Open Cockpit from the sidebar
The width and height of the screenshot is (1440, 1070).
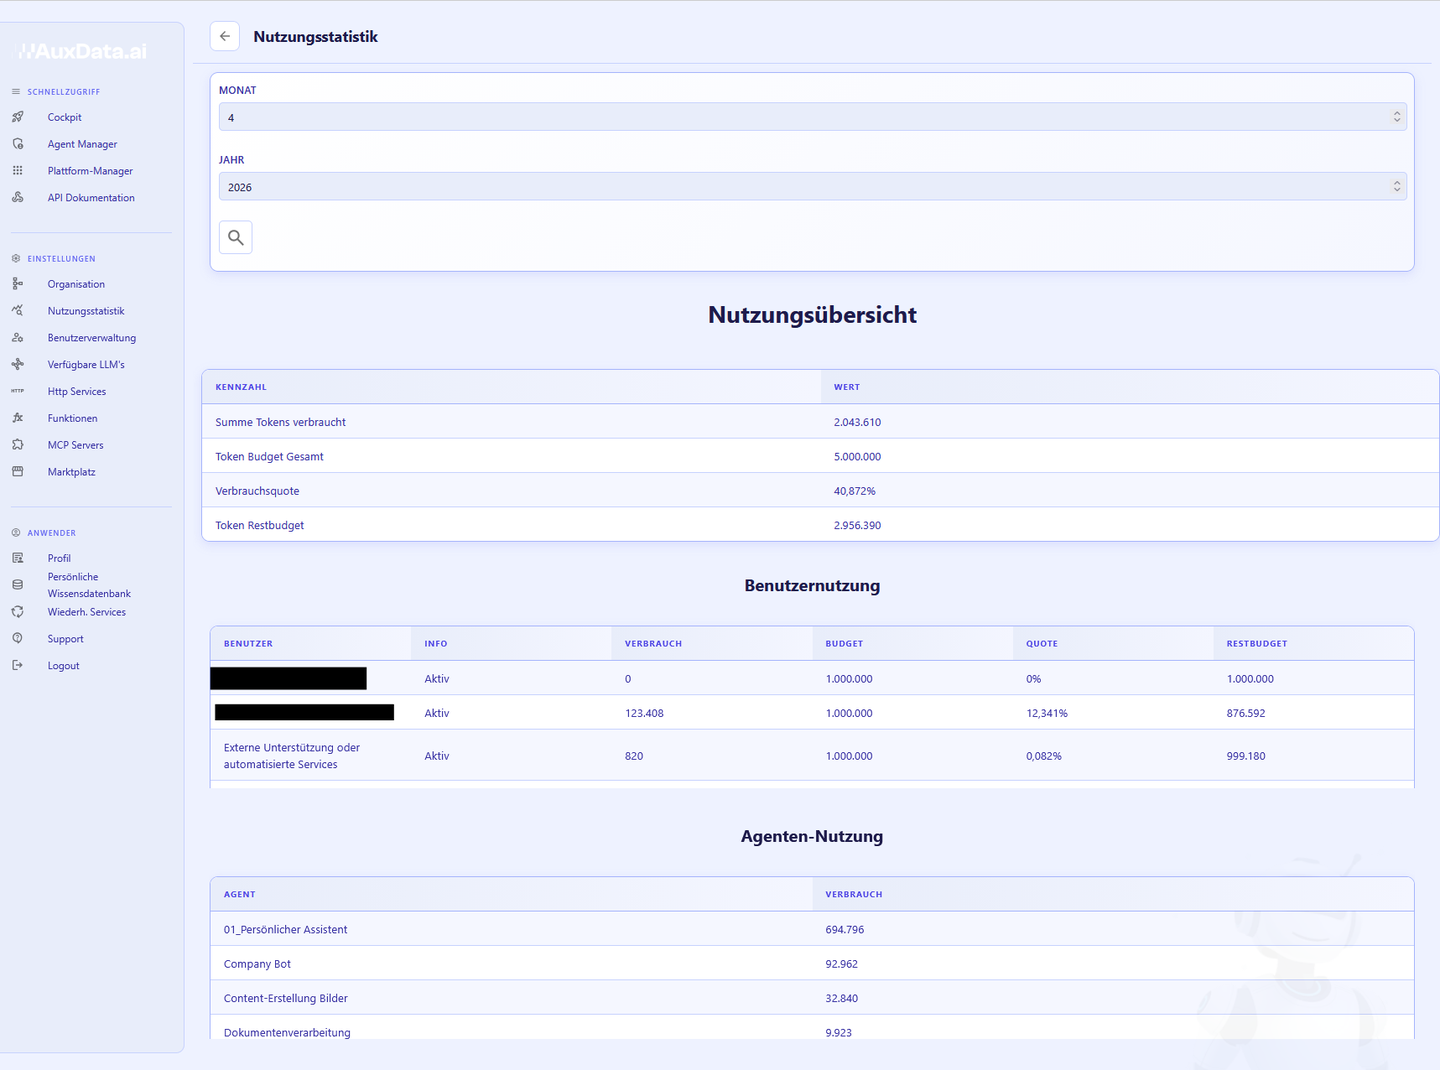(x=64, y=117)
